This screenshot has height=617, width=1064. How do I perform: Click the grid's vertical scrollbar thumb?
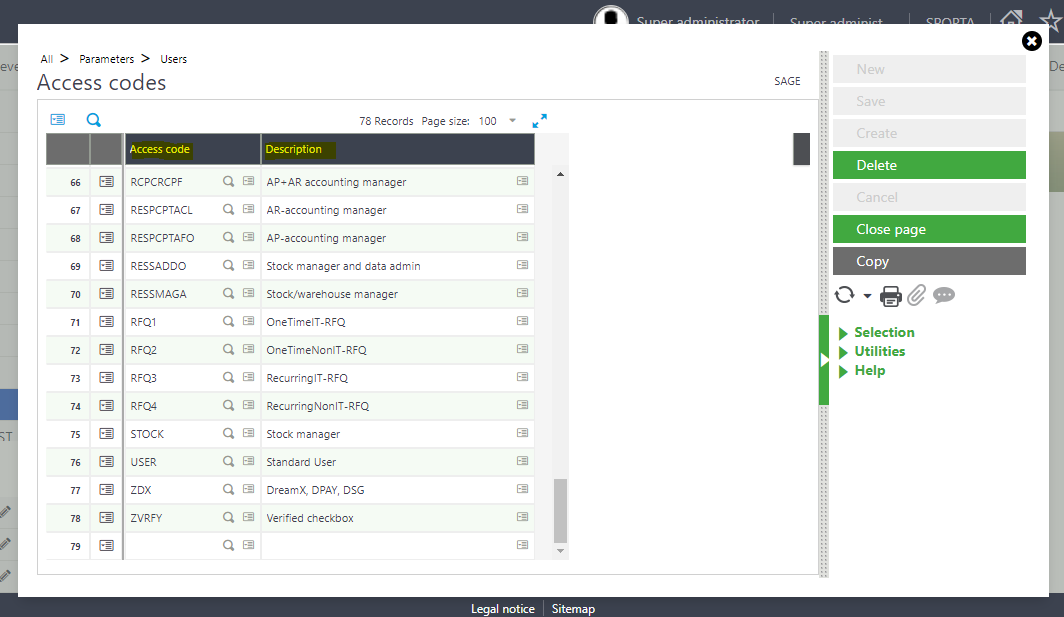(x=560, y=509)
